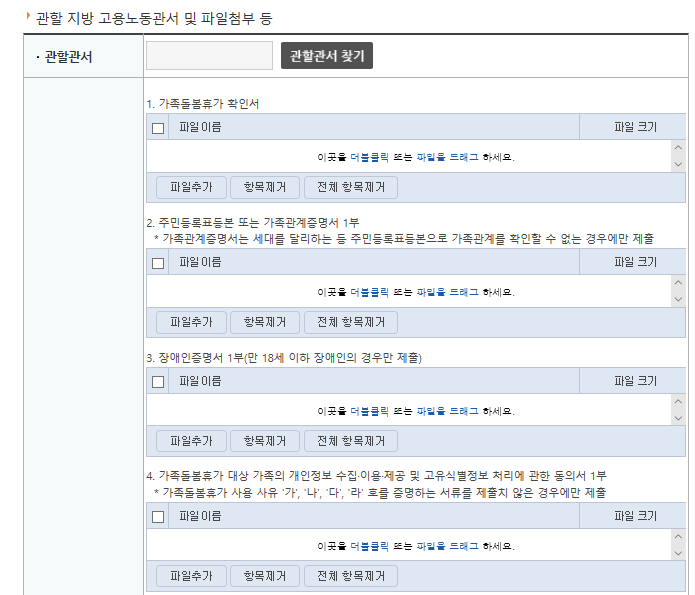Click the drop area of 장애인증명서 file list
The image size is (695, 595).
click(x=409, y=410)
